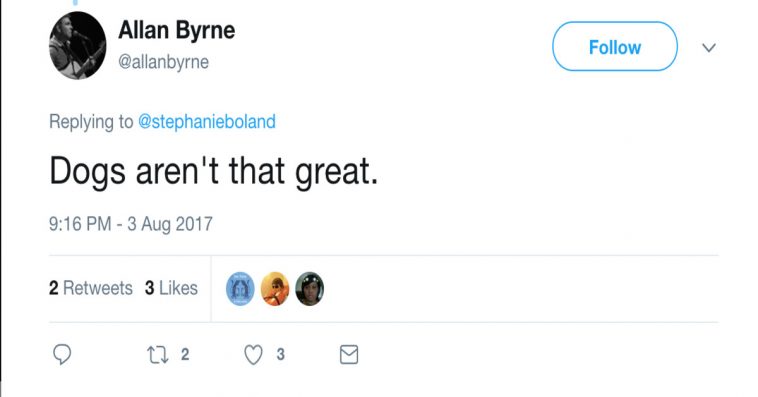Open the 9:16 PM - 3 Aug 2017 timestamp

coord(131,224)
